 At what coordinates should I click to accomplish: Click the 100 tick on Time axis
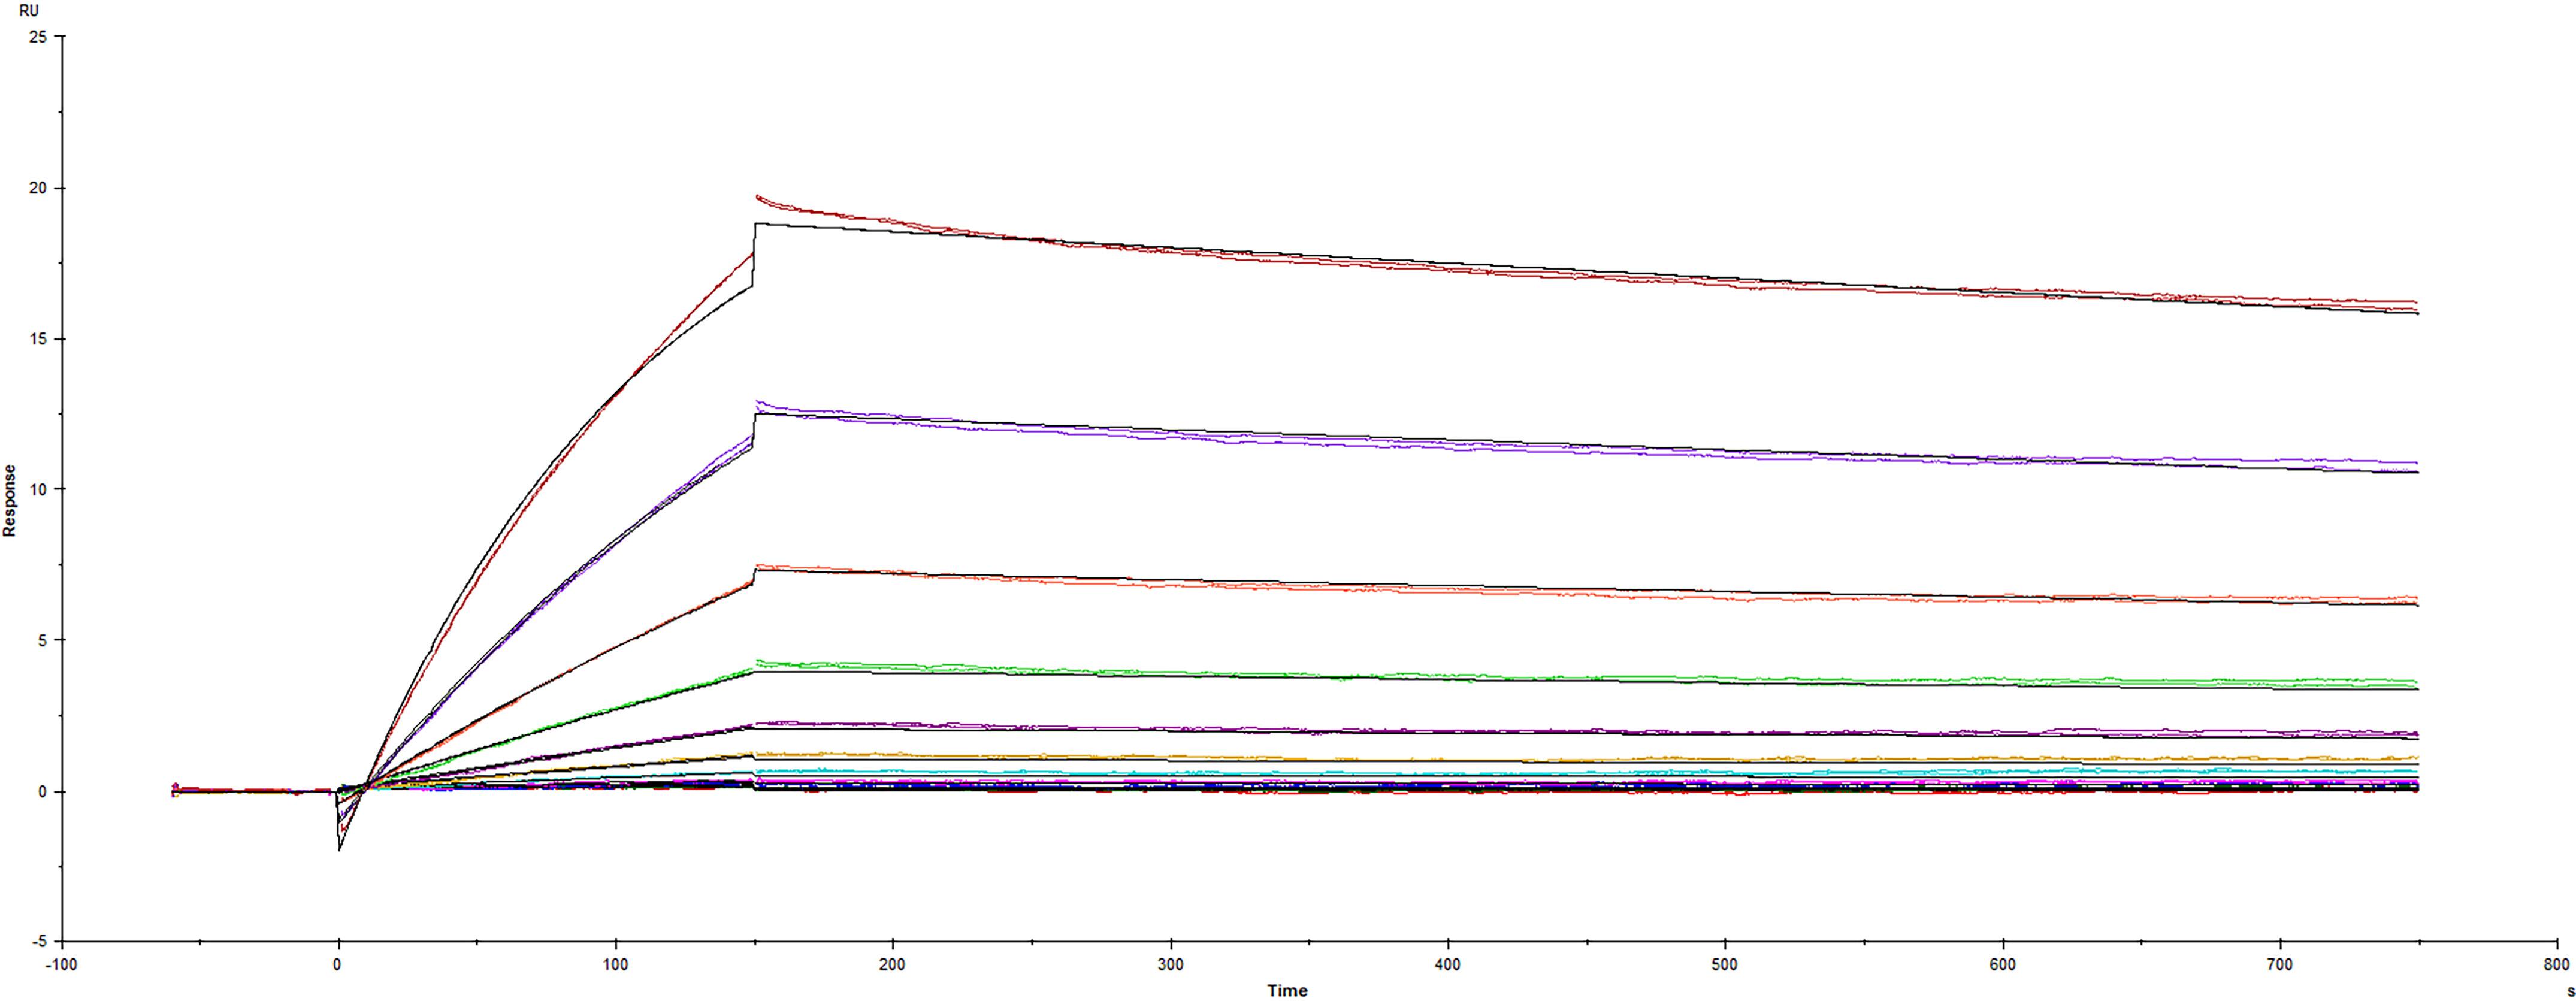tap(615, 965)
